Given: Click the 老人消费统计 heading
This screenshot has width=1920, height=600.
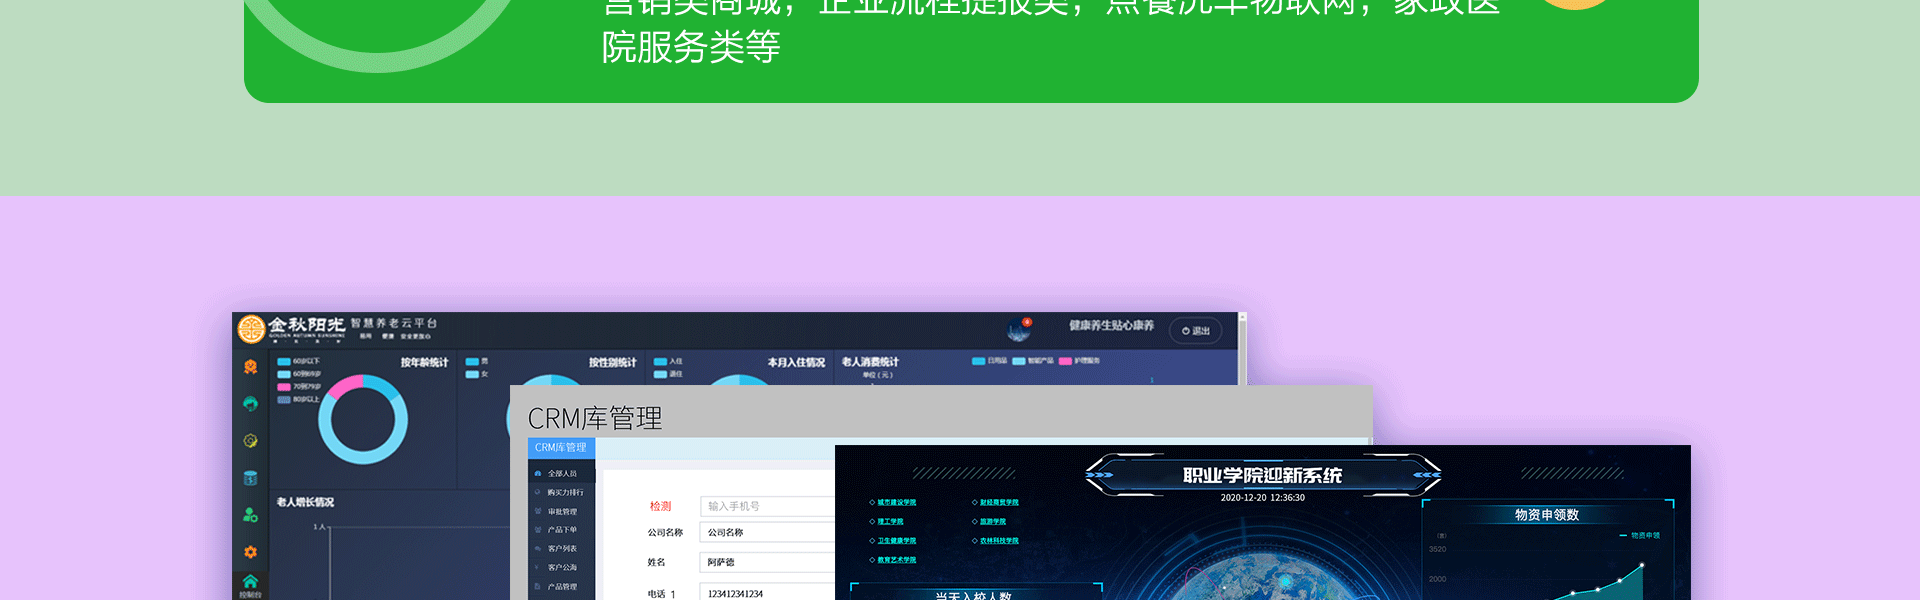Looking at the screenshot, I should (x=870, y=362).
